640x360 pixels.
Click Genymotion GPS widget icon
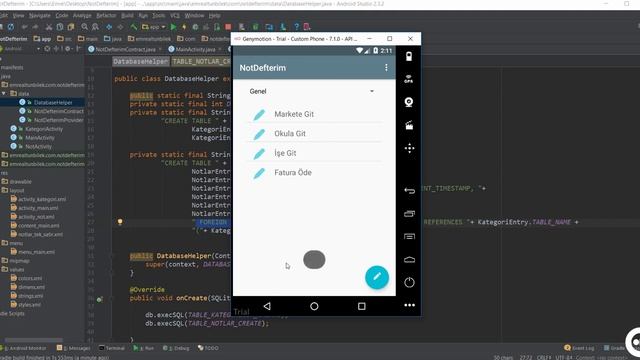pos(409,79)
